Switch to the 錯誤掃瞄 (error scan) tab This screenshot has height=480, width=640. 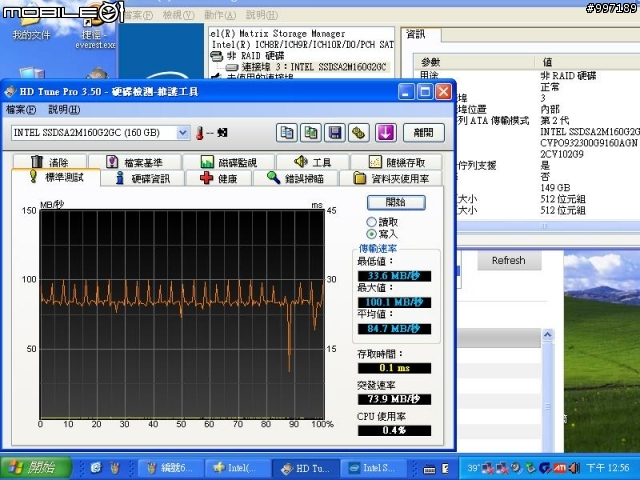point(296,178)
